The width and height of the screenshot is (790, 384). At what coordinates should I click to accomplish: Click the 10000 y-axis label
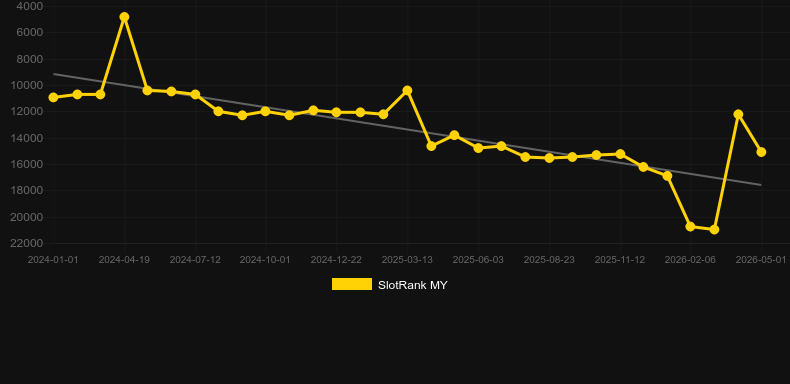(x=27, y=86)
